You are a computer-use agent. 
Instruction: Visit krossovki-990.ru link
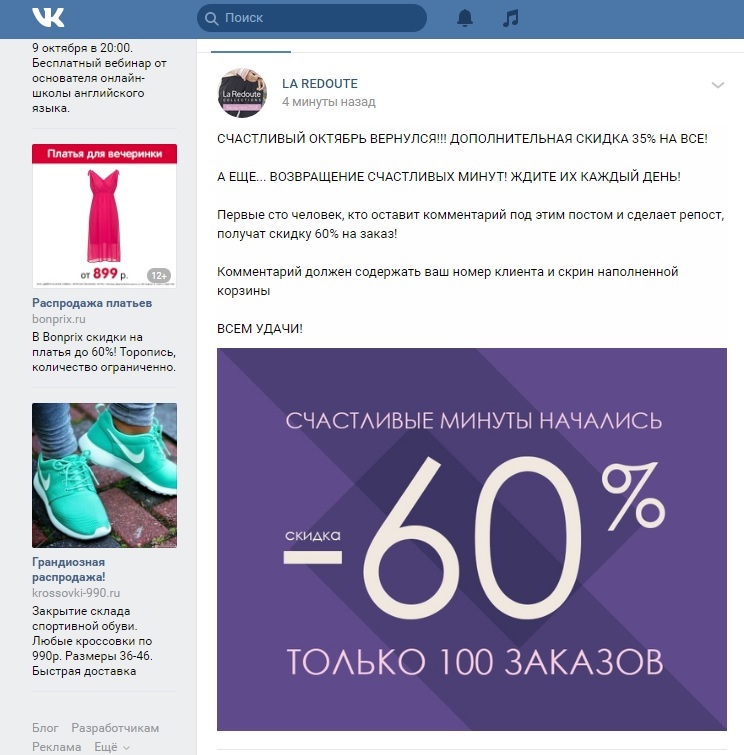click(x=76, y=593)
